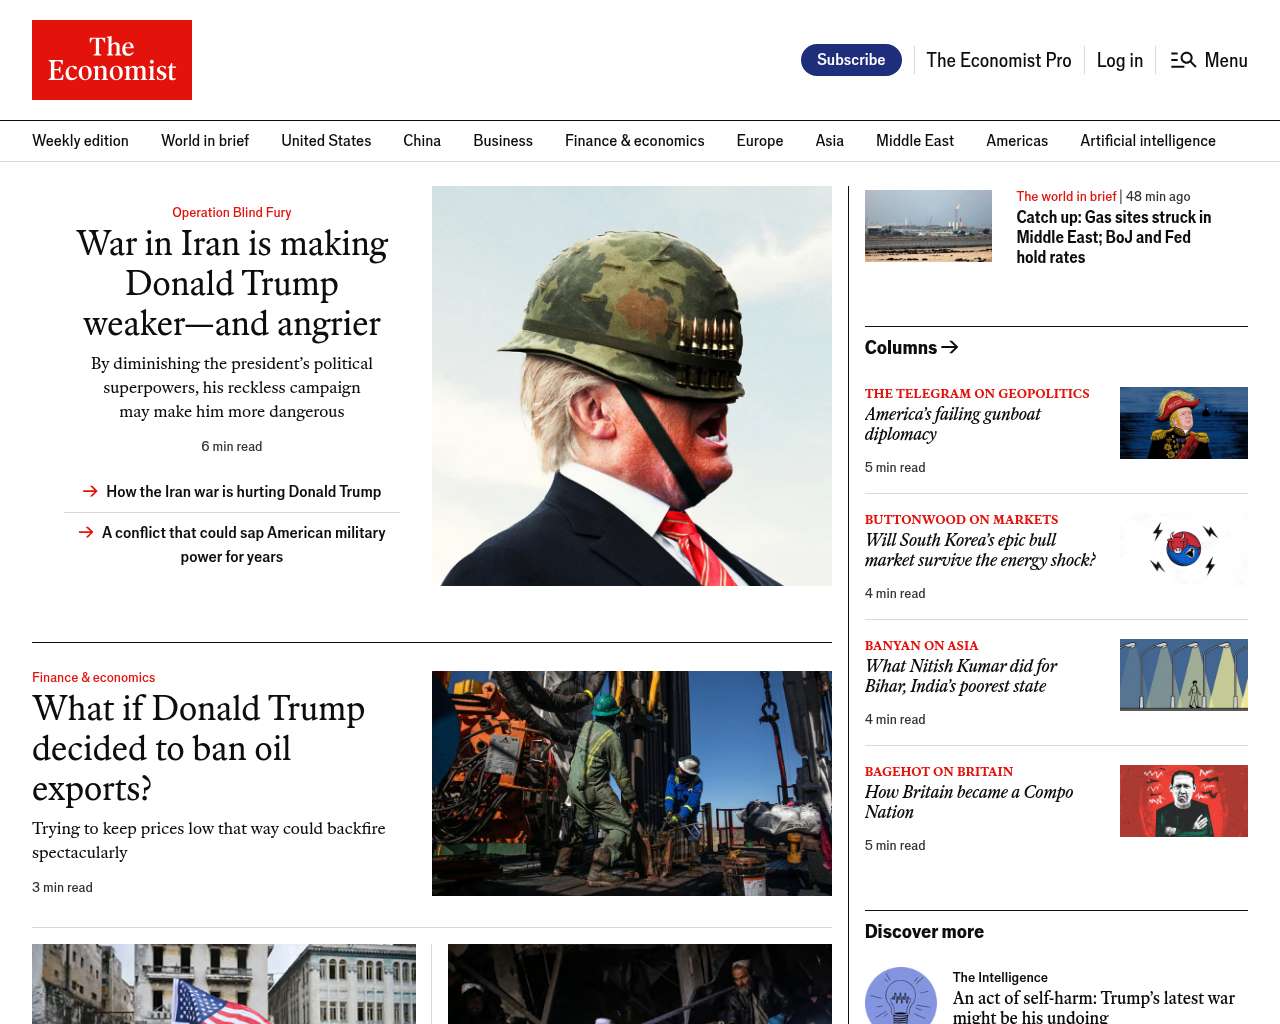
Task: Read 'What if Donald Trump decided to ban oil exports?'
Action: point(199,748)
